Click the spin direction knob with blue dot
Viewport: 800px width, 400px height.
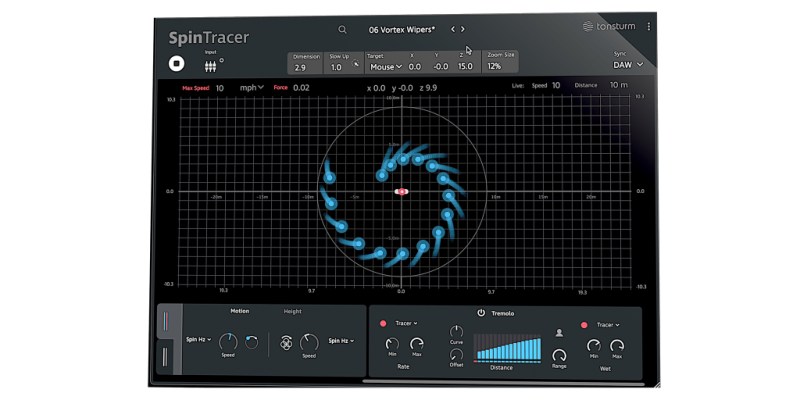pos(252,342)
